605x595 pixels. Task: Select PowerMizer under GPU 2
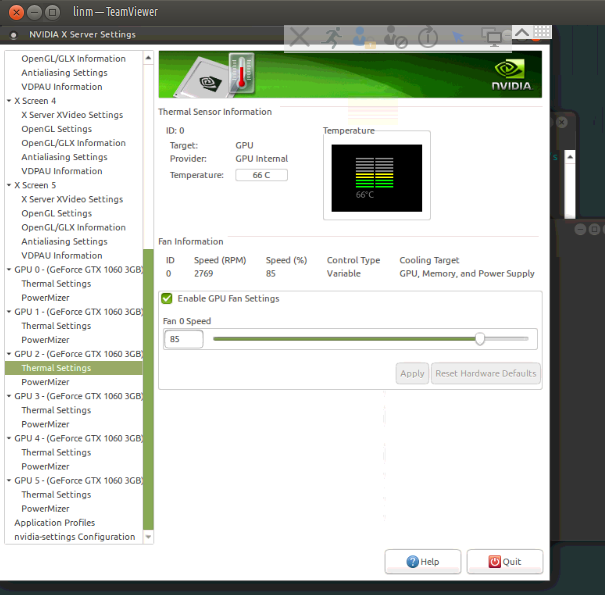[46, 382]
